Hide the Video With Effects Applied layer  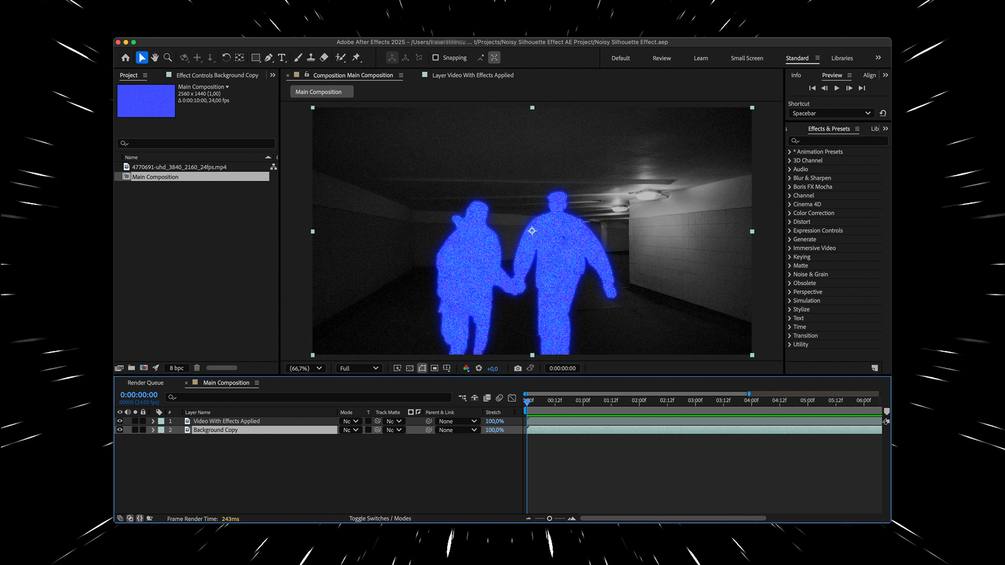(120, 422)
